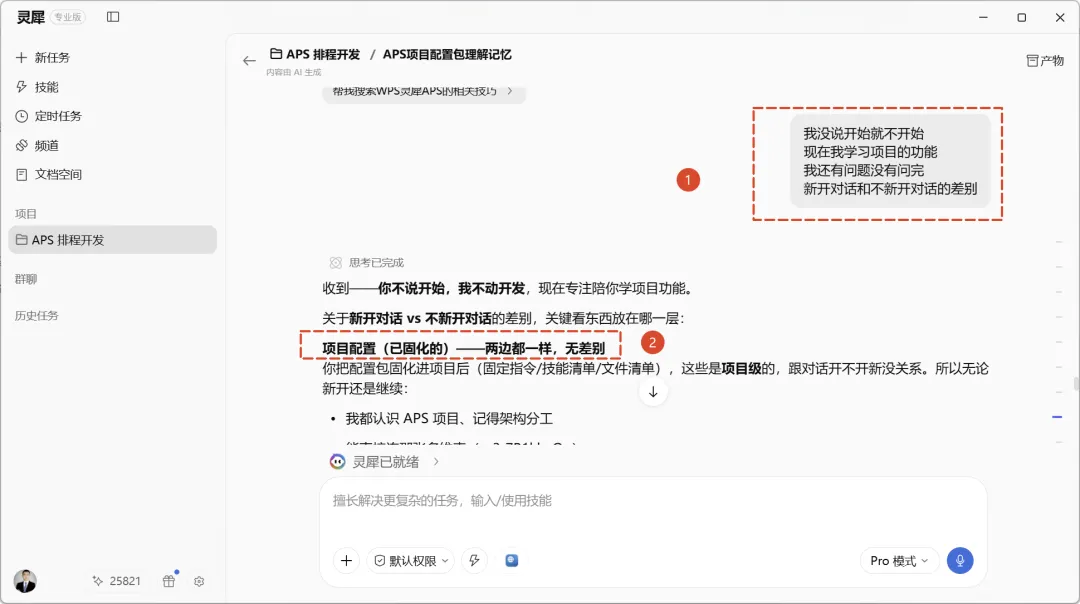Image resolution: width=1080 pixels, height=604 pixels.
Task: Click the highlighted blue outline marker at right
Action: tap(1057, 417)
